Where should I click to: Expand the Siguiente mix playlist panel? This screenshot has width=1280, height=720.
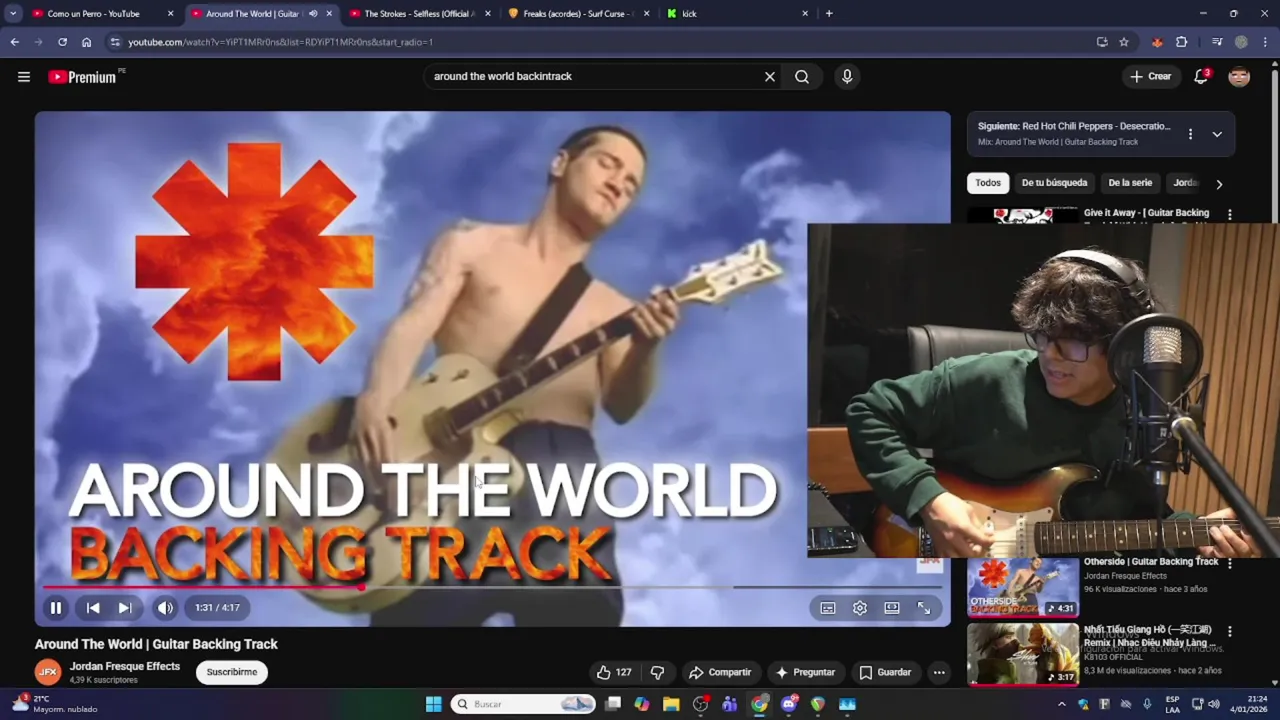point(1217,134)
